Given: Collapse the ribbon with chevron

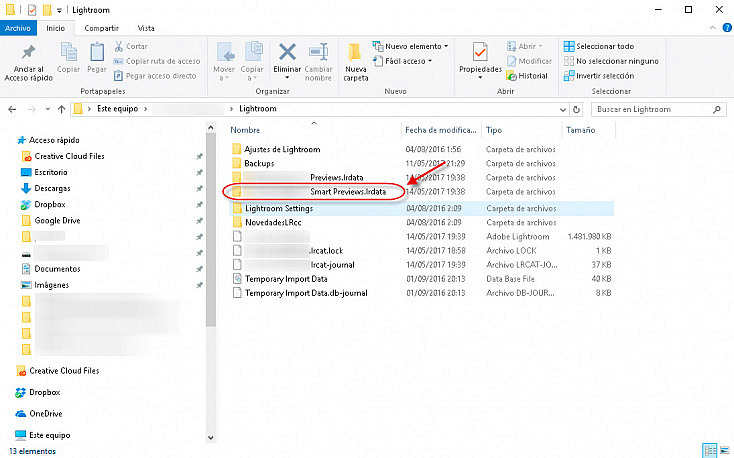Looking at the screenshot, I should (x=712, y=28).
